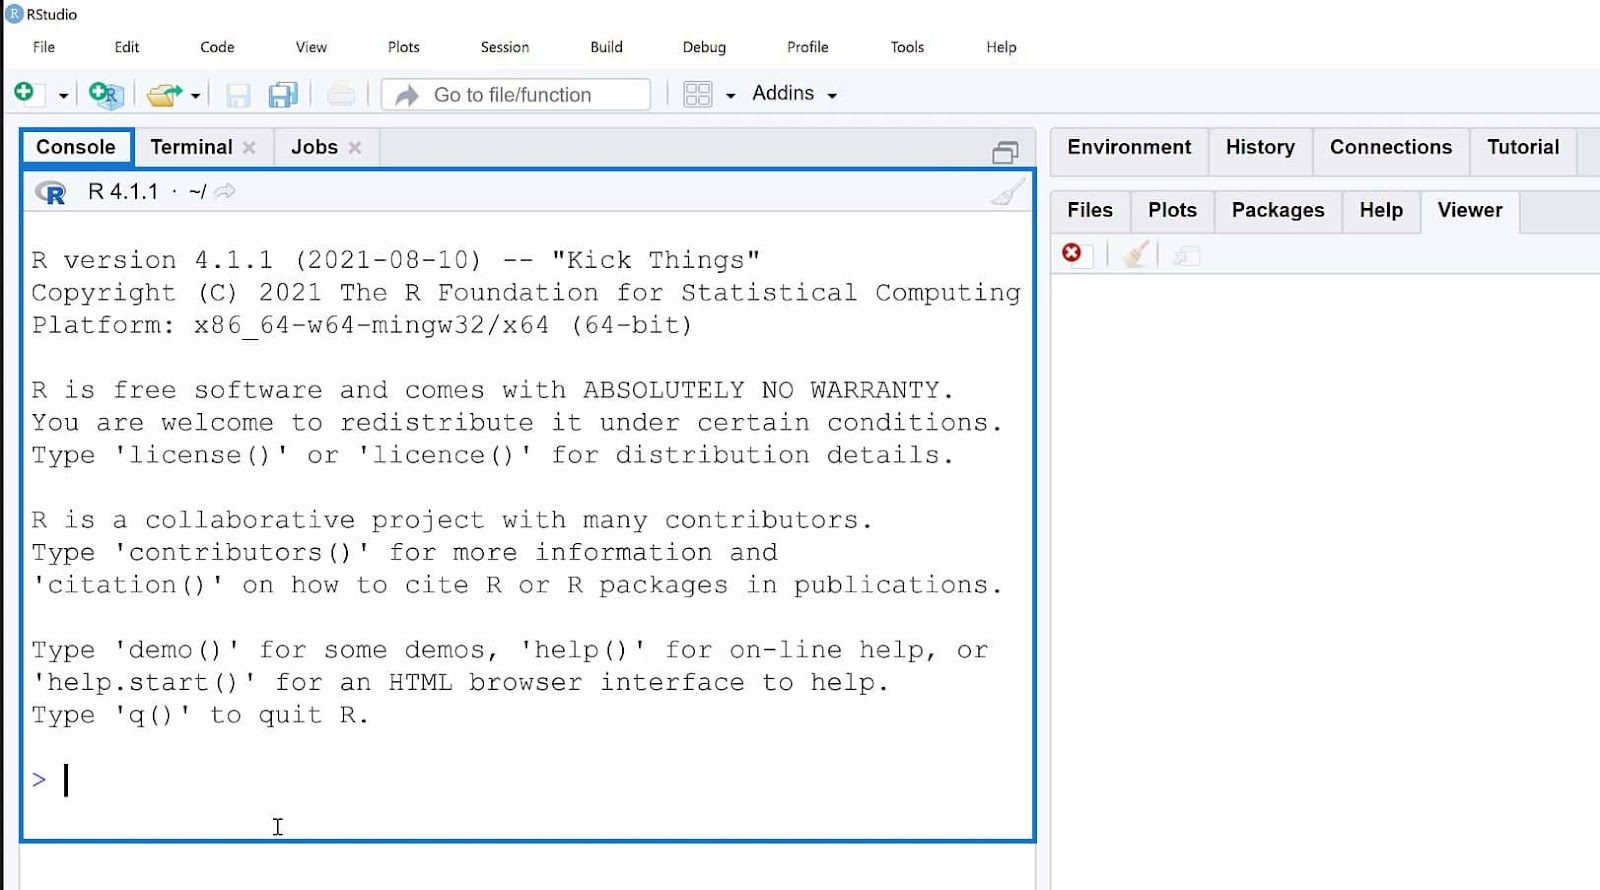This screenshot has width=1600, height=890.
Task: Click the Create a project icon
Action: [x=106, y=95]
